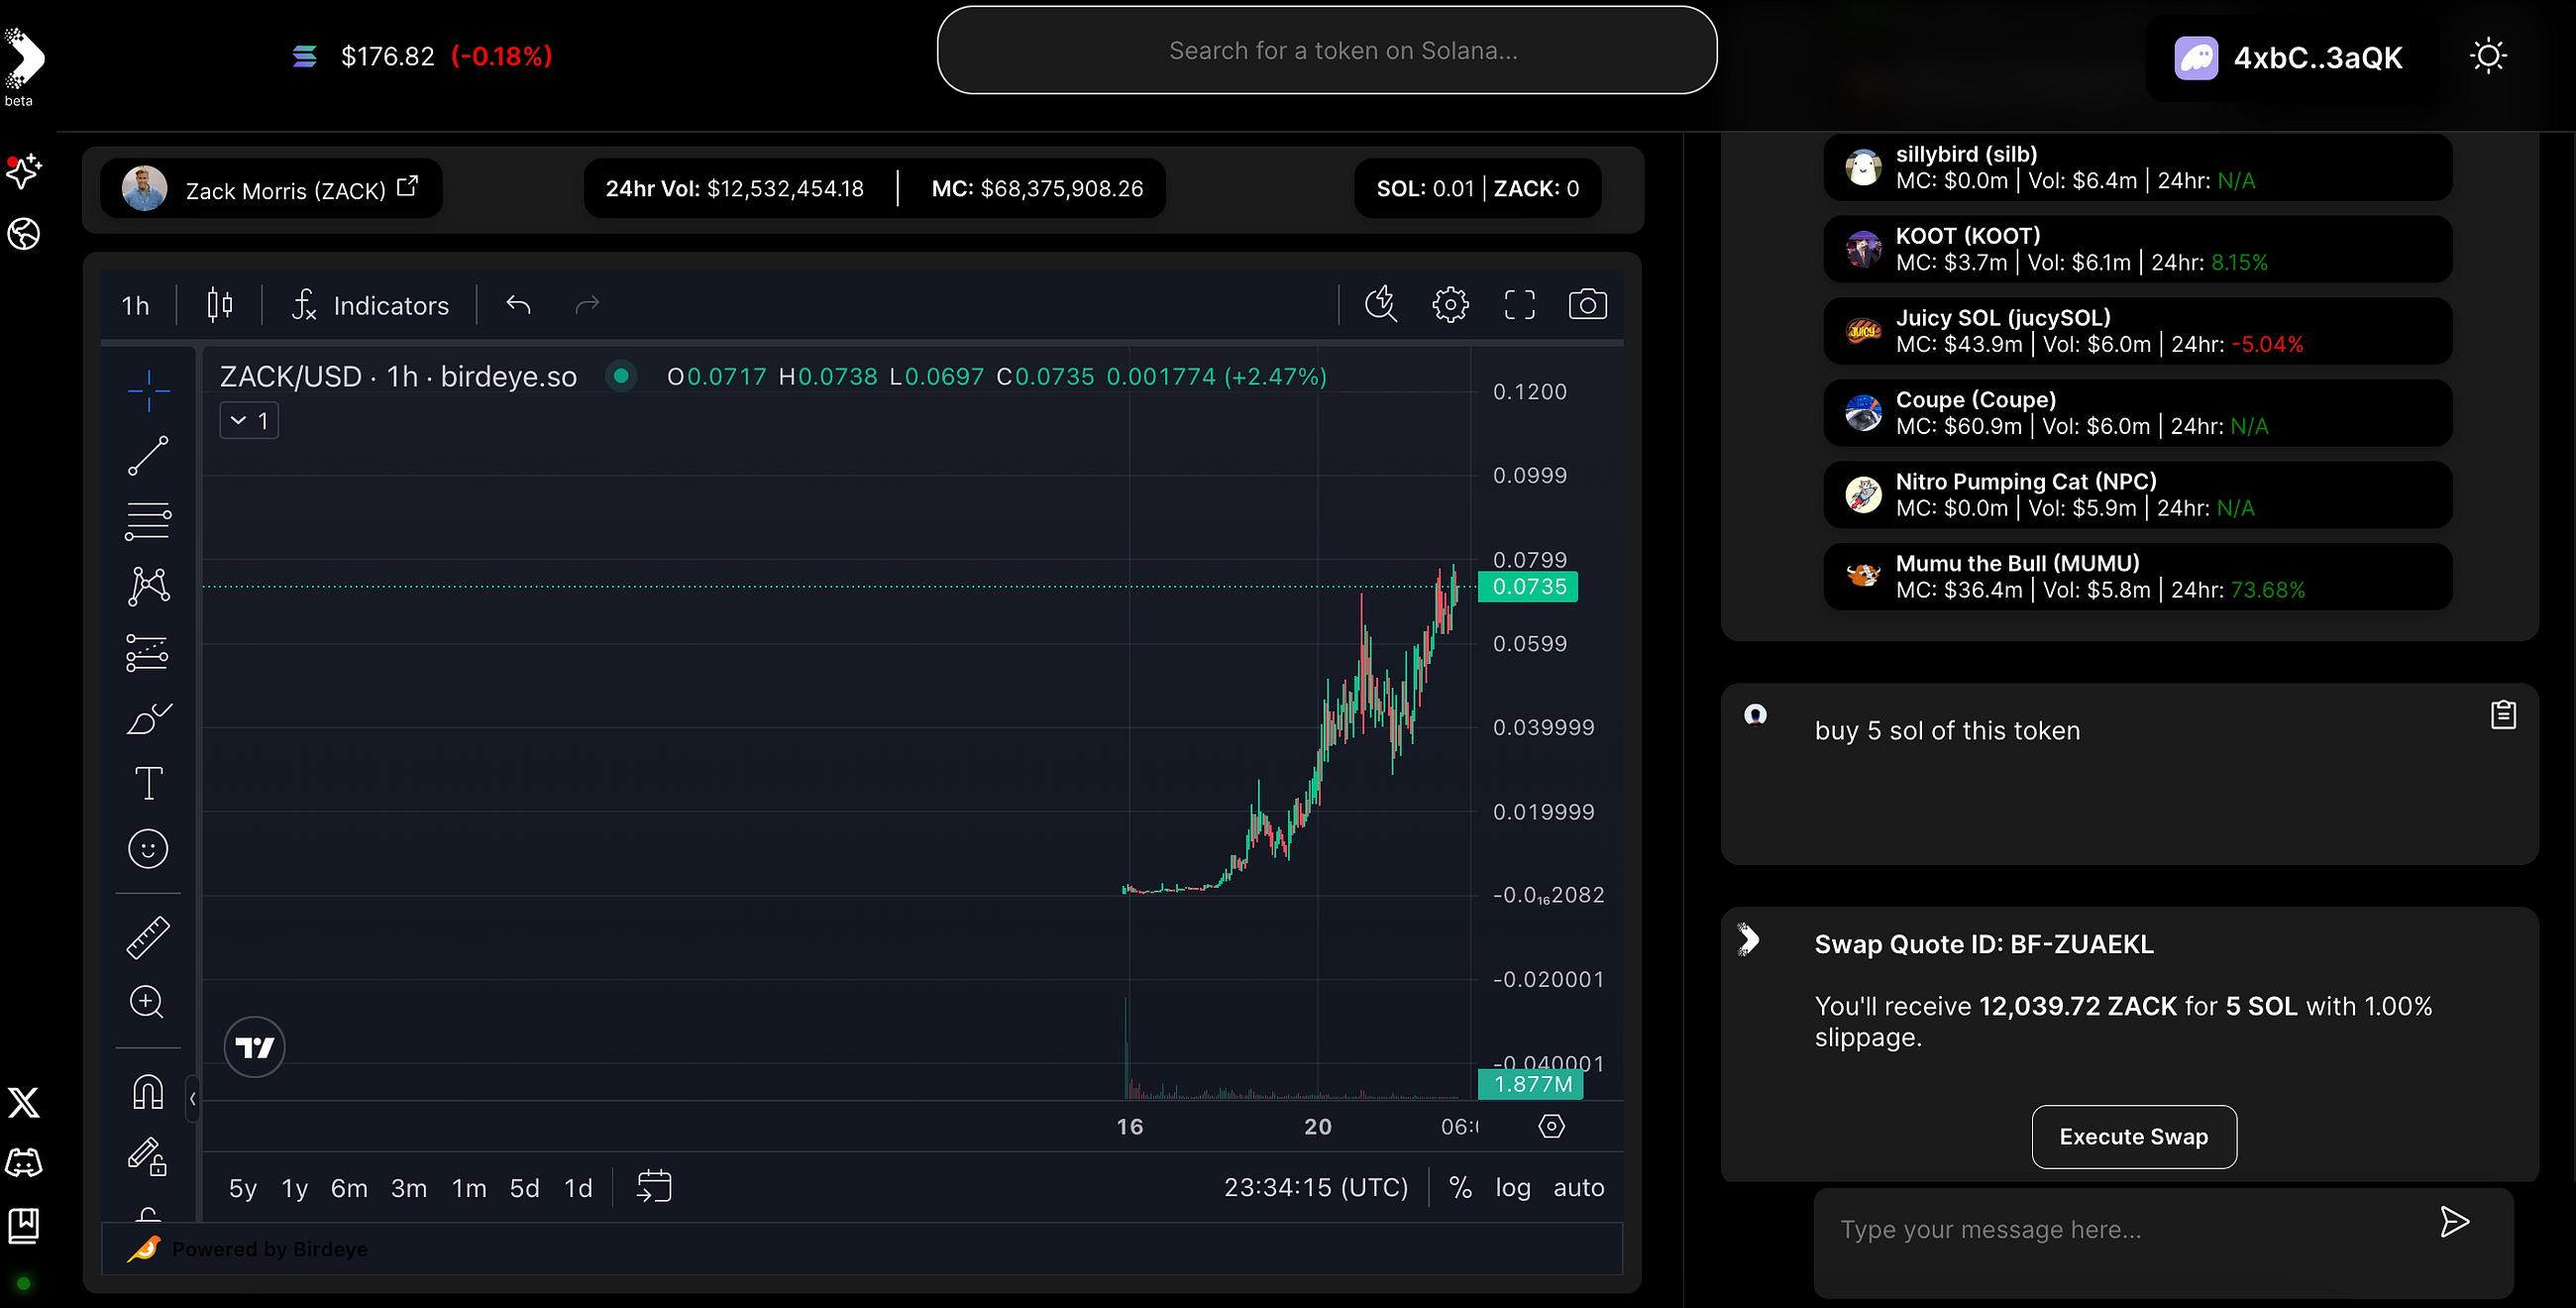Select KOOT (KOOT) token card
2576x1308 pixels.
click(2138, 249)
